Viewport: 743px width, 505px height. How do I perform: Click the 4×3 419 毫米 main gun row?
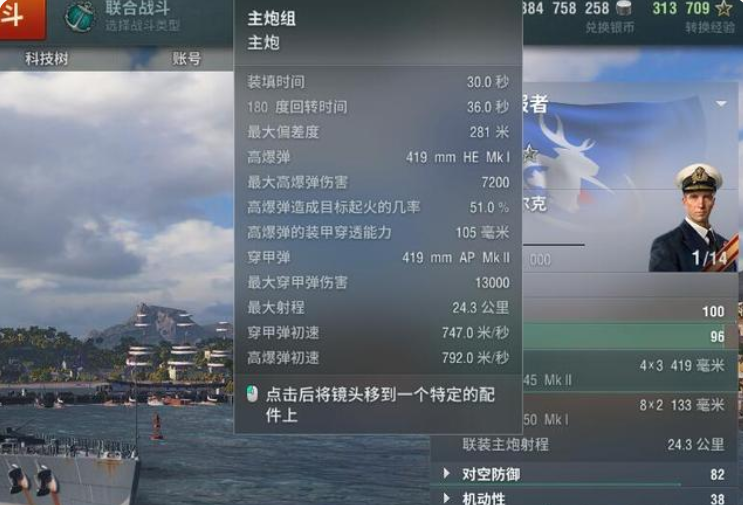pos(630,372)
